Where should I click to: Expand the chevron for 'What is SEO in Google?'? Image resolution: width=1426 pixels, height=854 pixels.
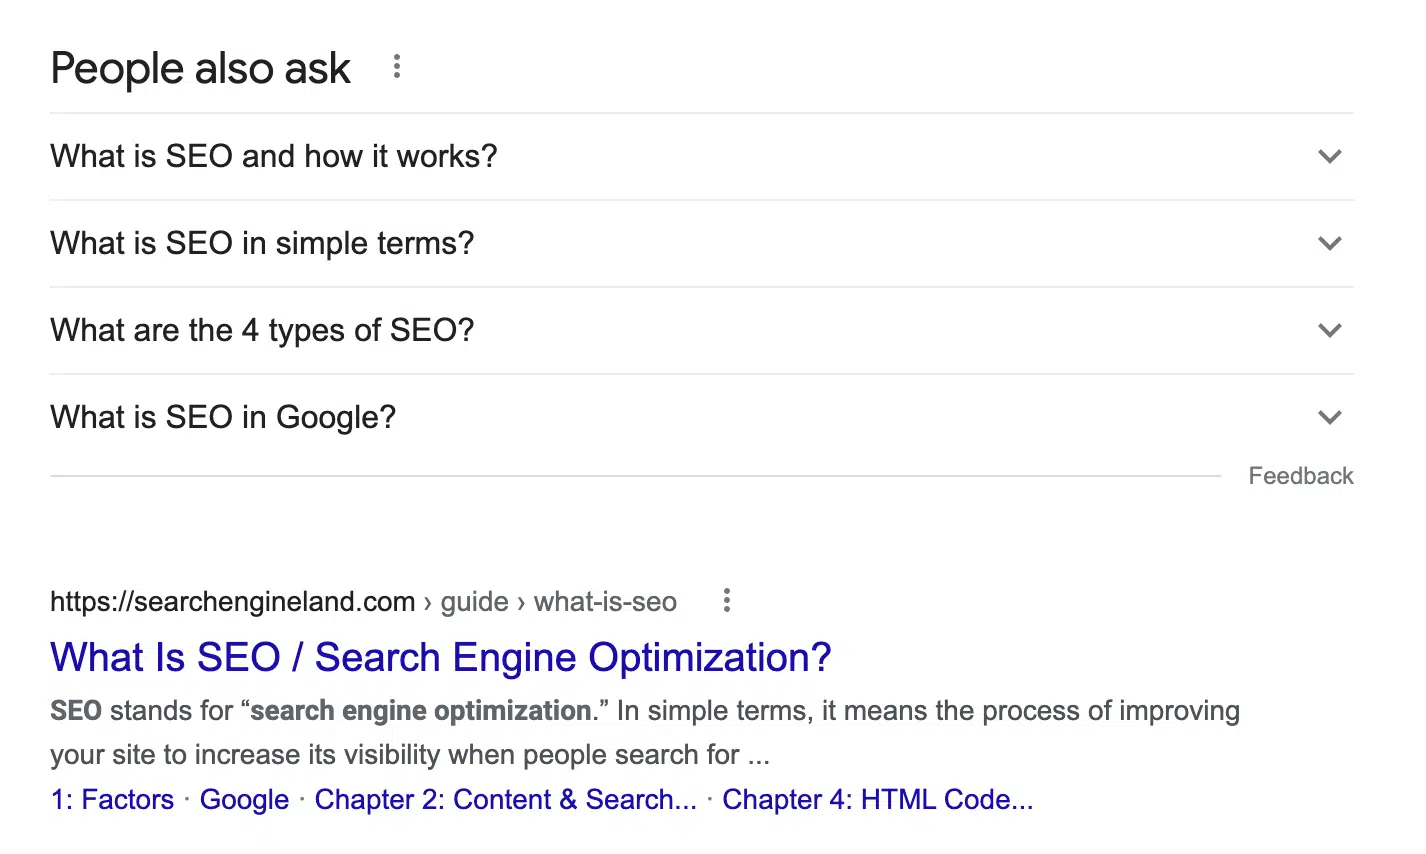click(1330, 417)
